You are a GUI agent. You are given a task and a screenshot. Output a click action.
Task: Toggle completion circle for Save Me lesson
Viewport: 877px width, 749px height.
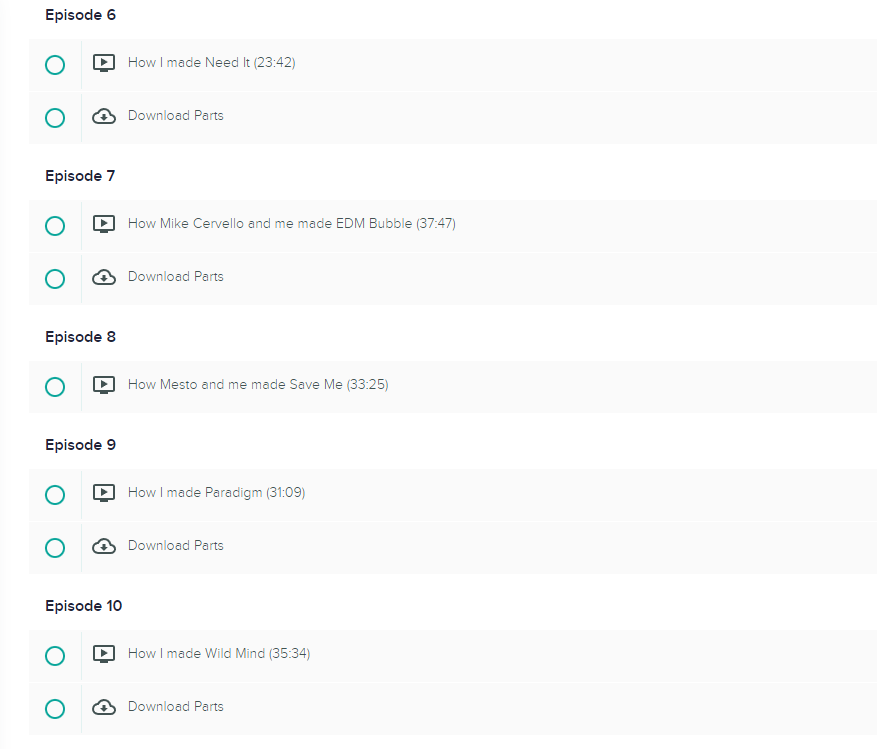pyautogui.click(x=55, y=387)
